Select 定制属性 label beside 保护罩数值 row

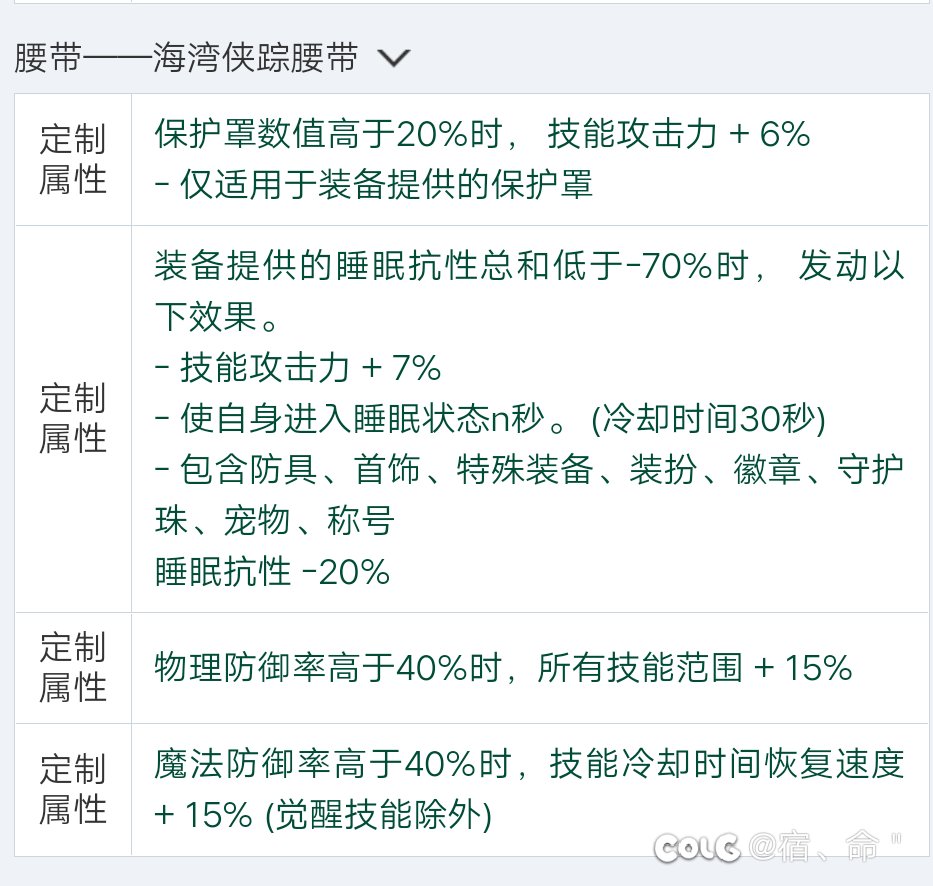pyautogui.click(x=73, y=159)
